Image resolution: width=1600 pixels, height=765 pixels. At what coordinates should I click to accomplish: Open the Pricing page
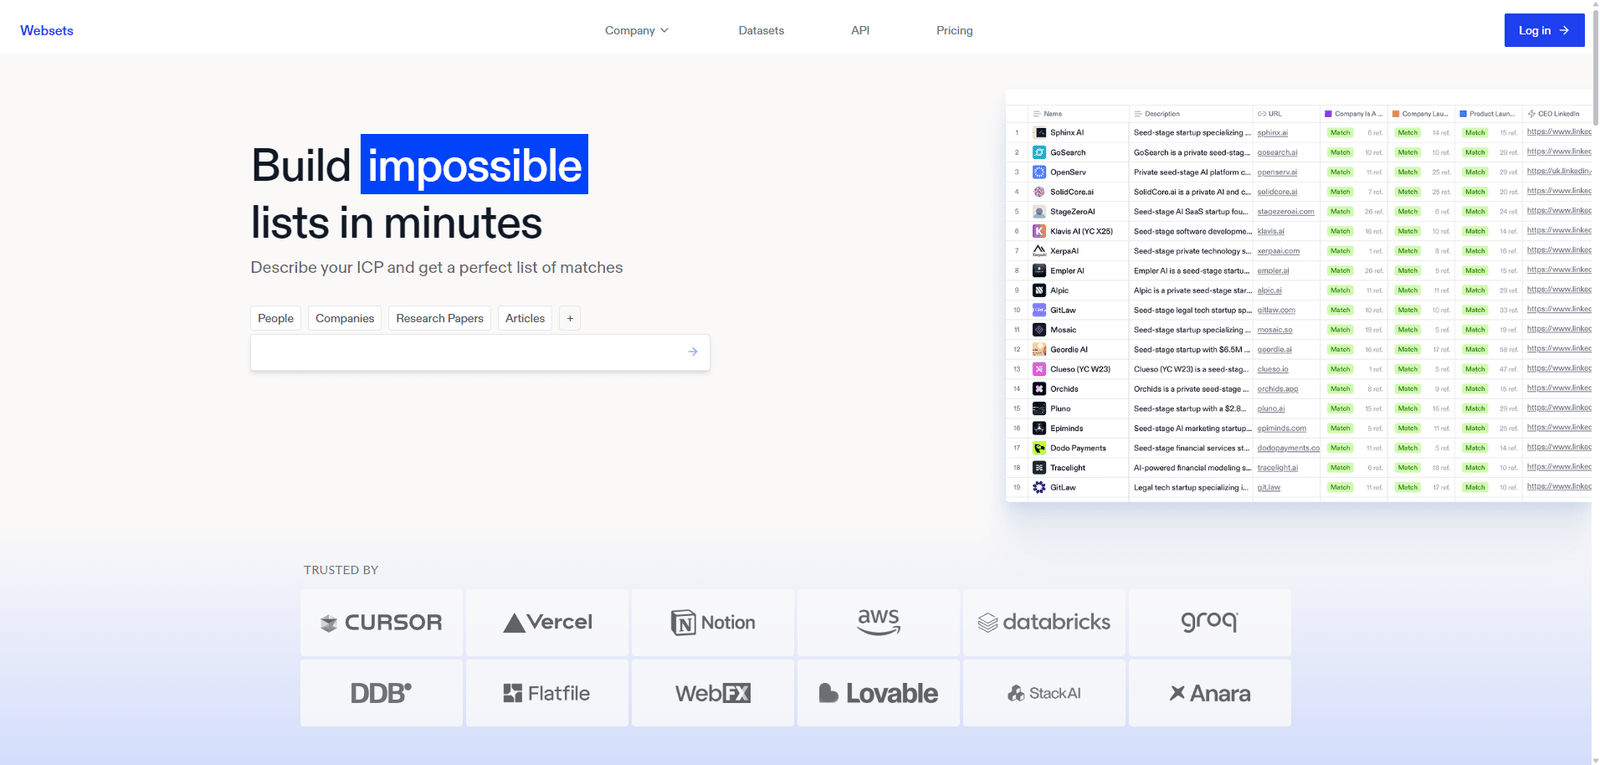954,31
